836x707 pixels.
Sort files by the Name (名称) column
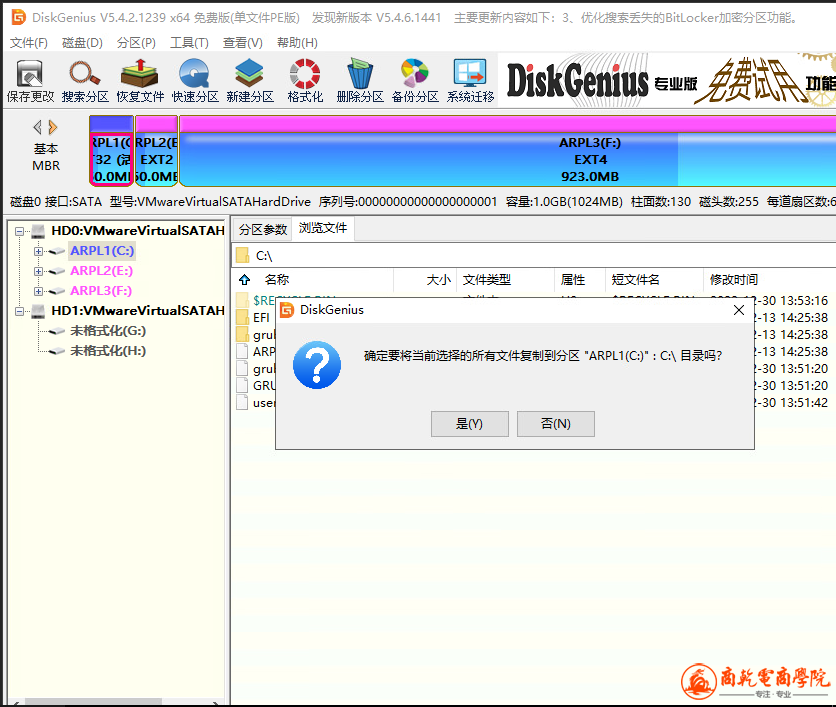click(322, 279)
